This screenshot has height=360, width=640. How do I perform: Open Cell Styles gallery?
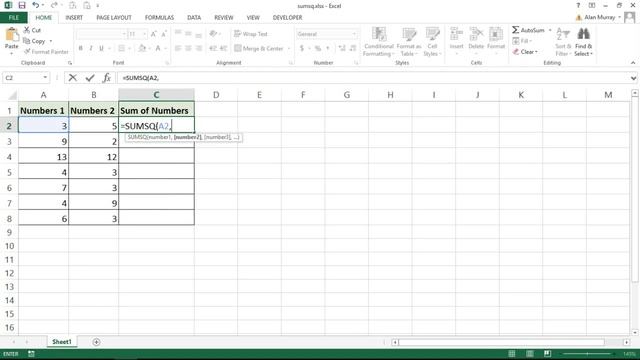point(432,42)
